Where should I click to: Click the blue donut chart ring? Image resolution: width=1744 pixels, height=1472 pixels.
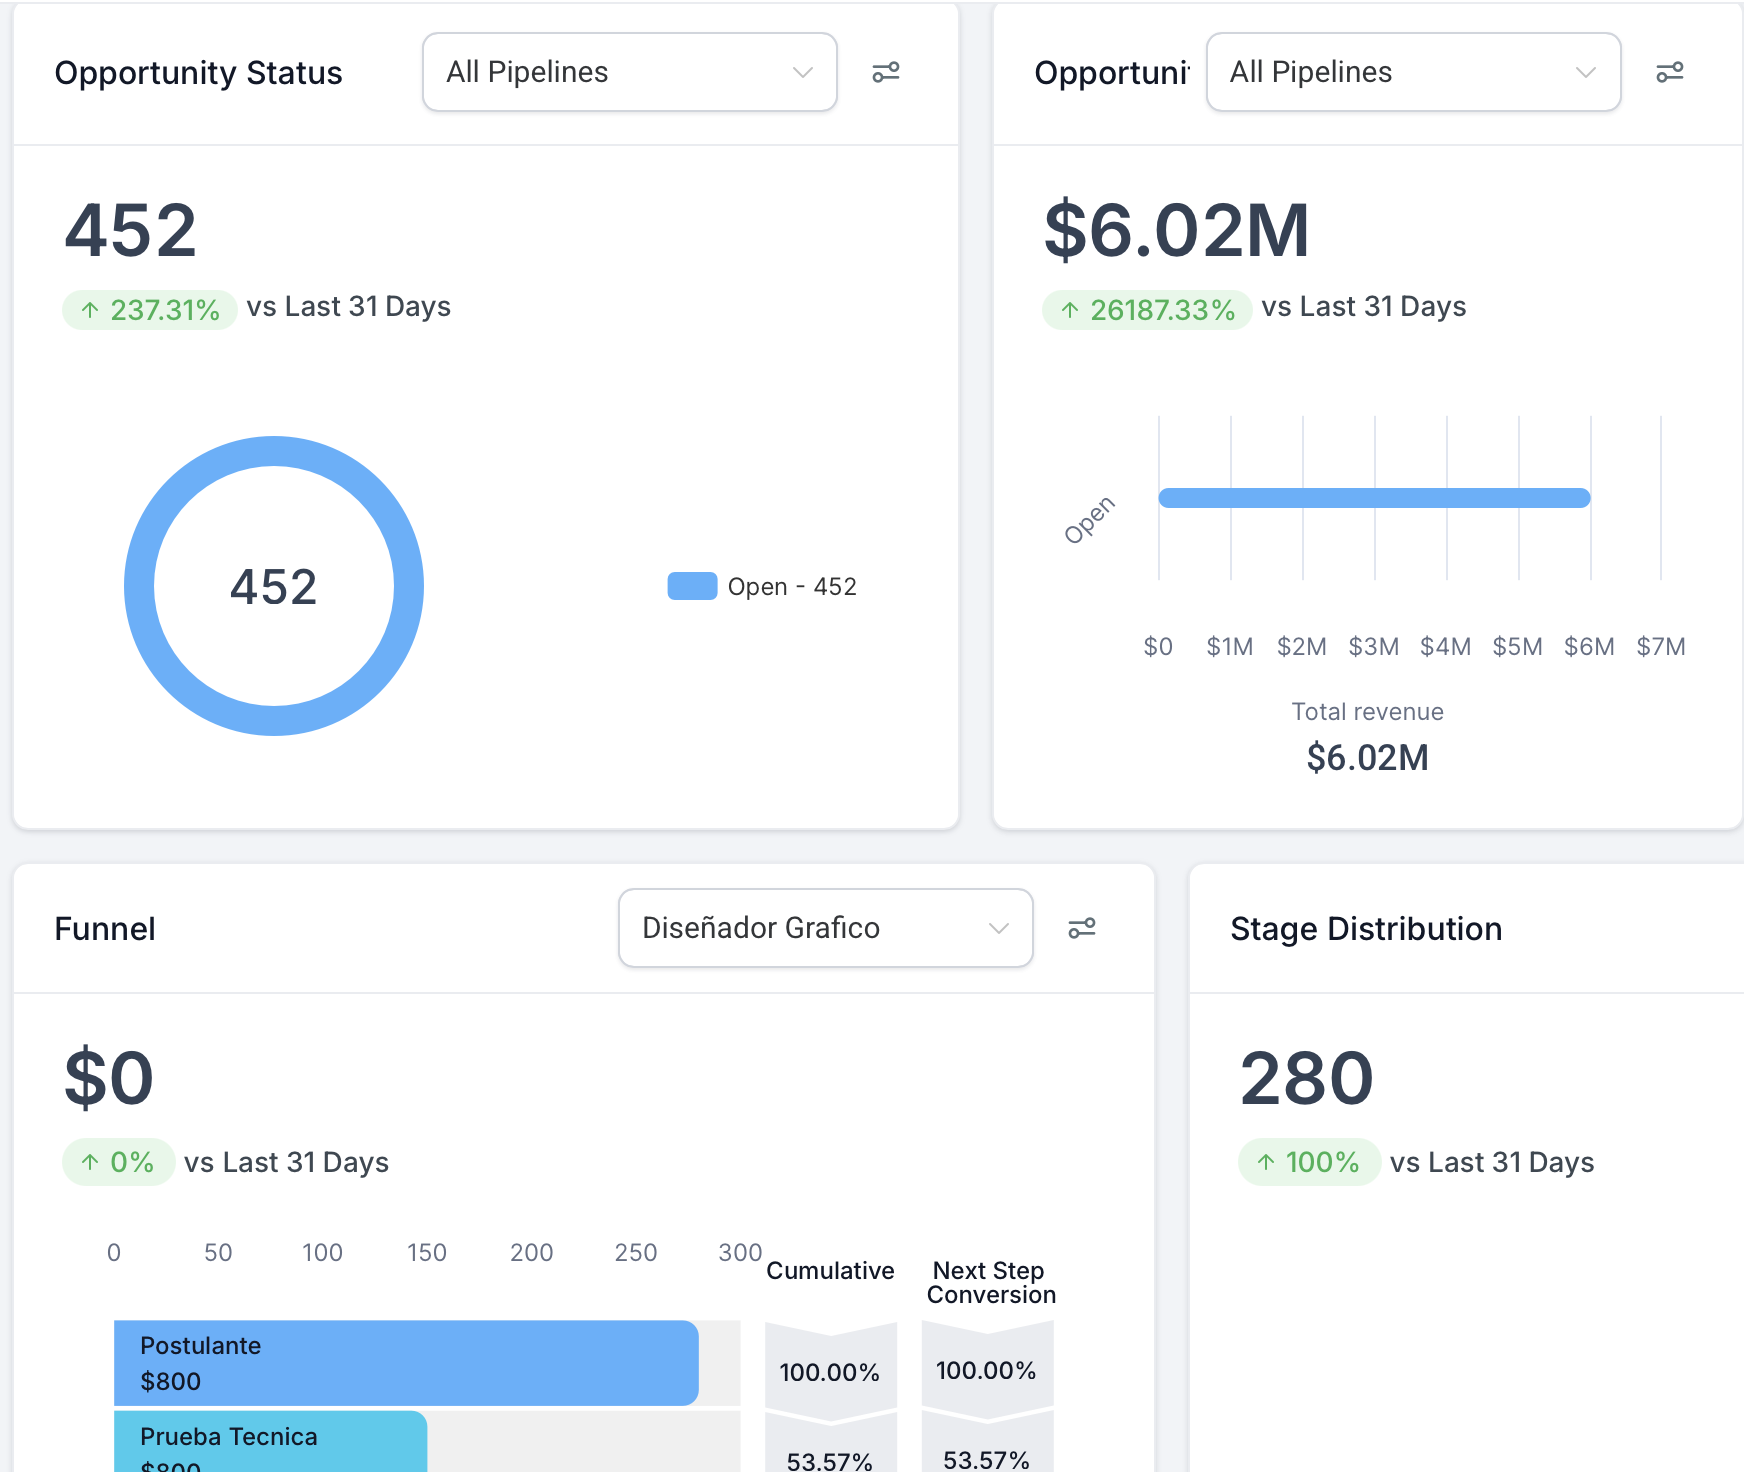coord(139,586)
